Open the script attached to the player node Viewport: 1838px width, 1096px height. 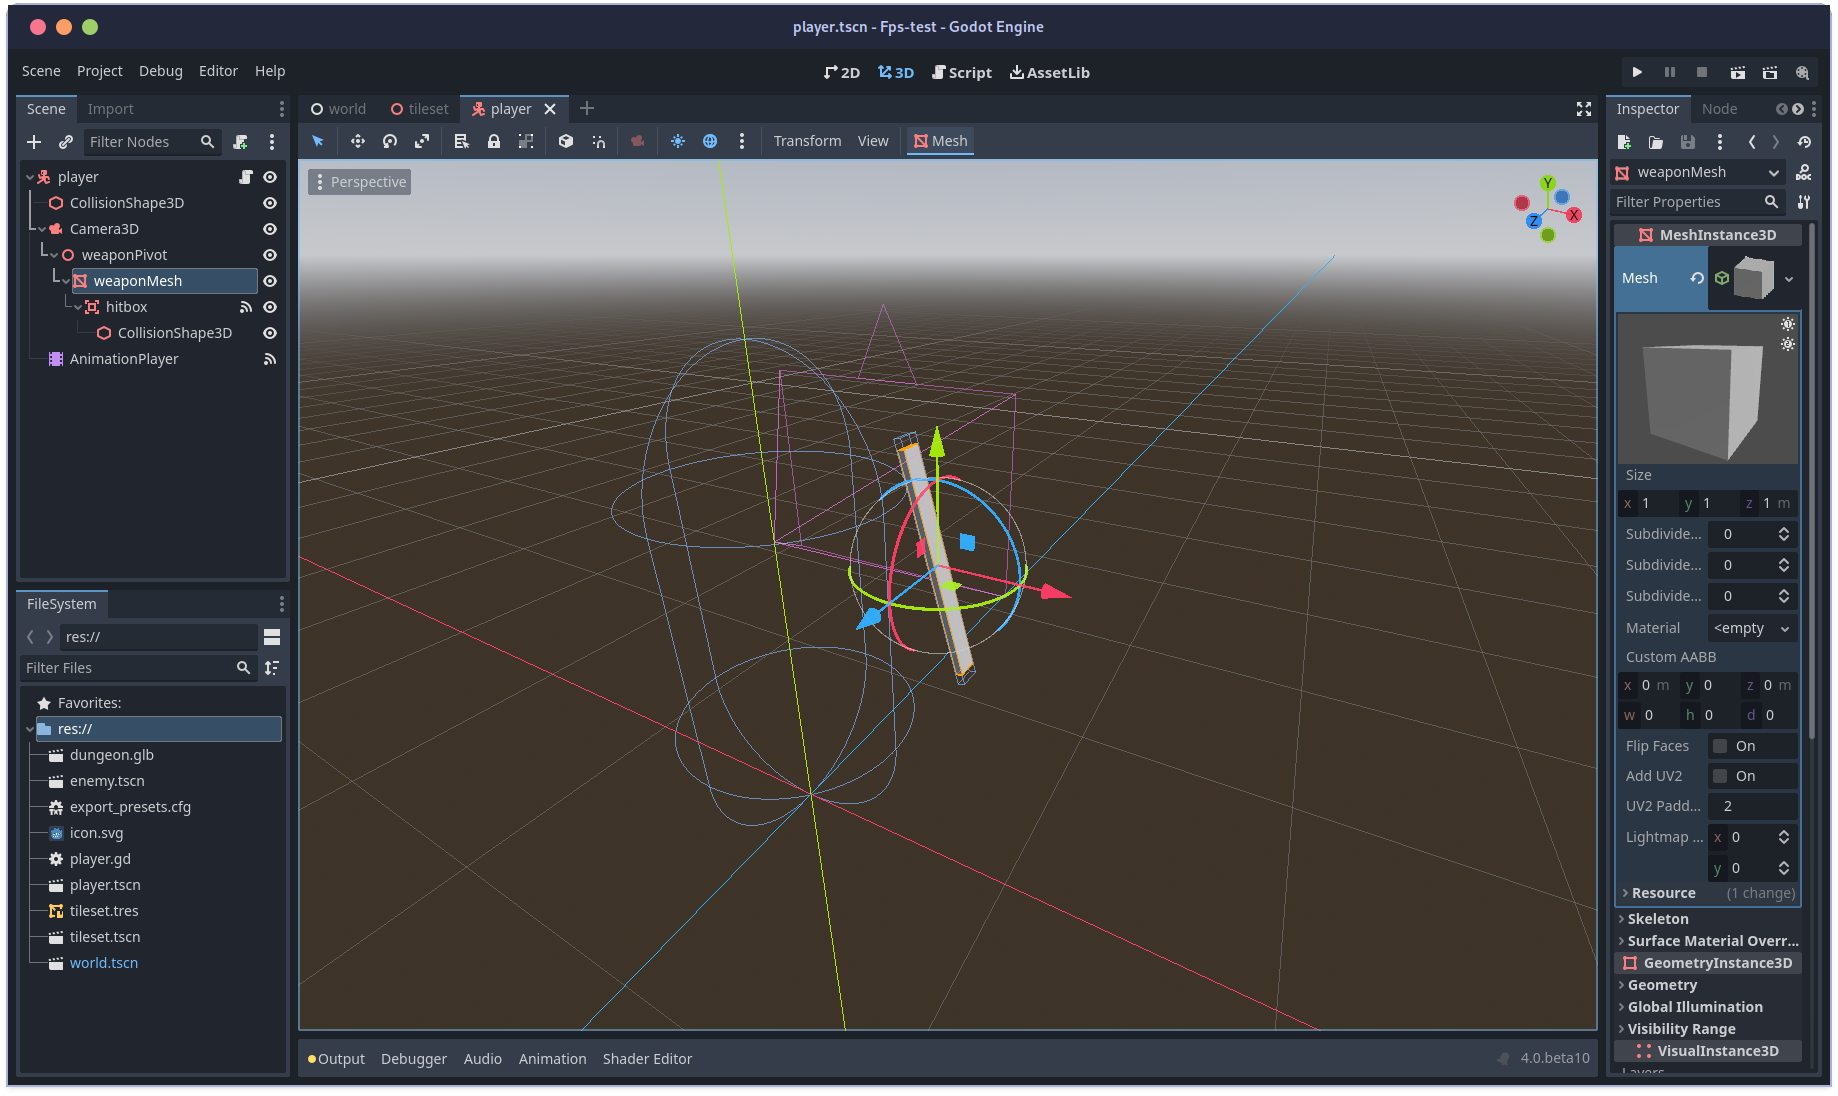[x=246, y=176]
